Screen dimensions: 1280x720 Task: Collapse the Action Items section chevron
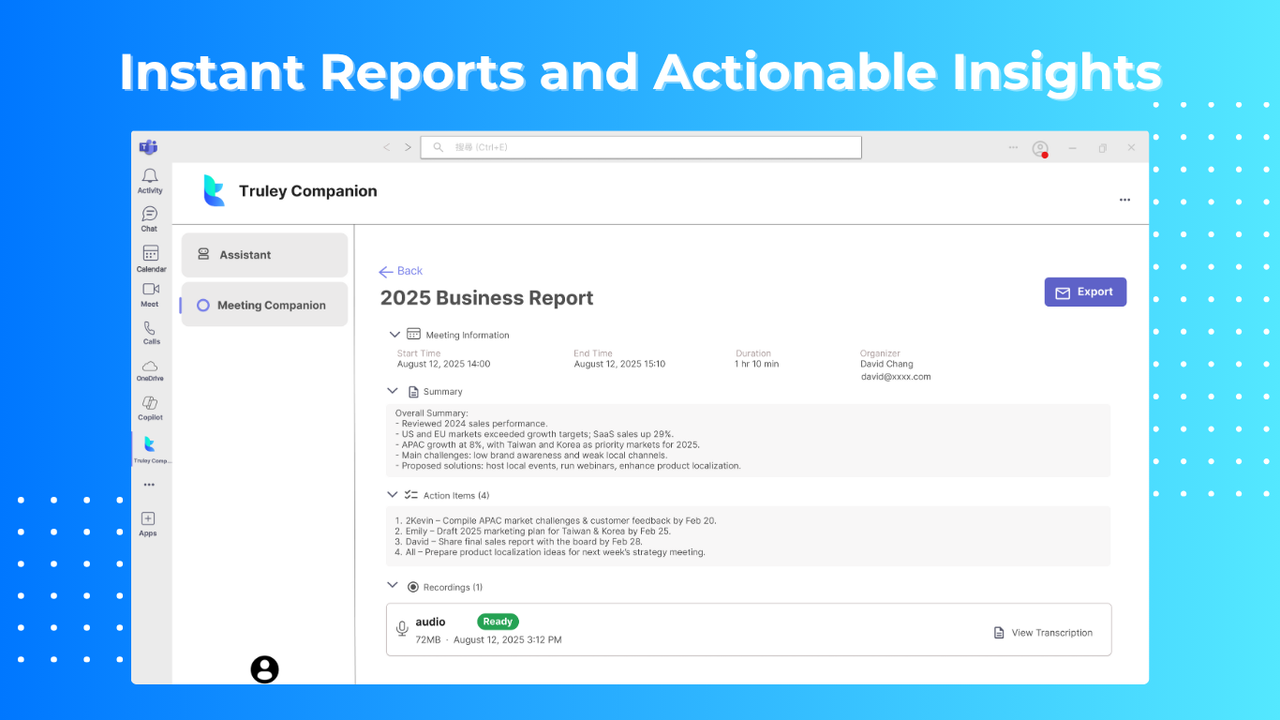pos(393,494)
